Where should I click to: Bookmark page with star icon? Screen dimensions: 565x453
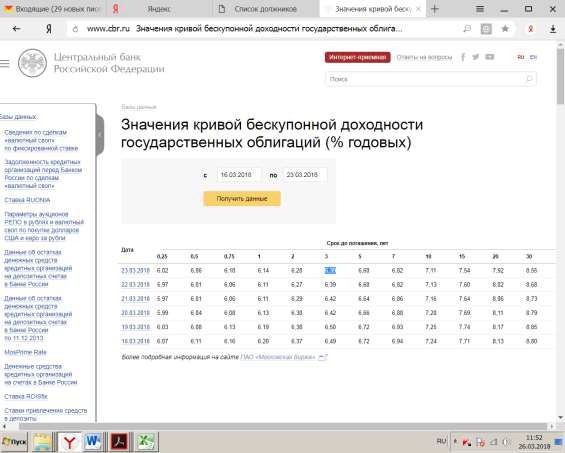(x=505, y=28)
